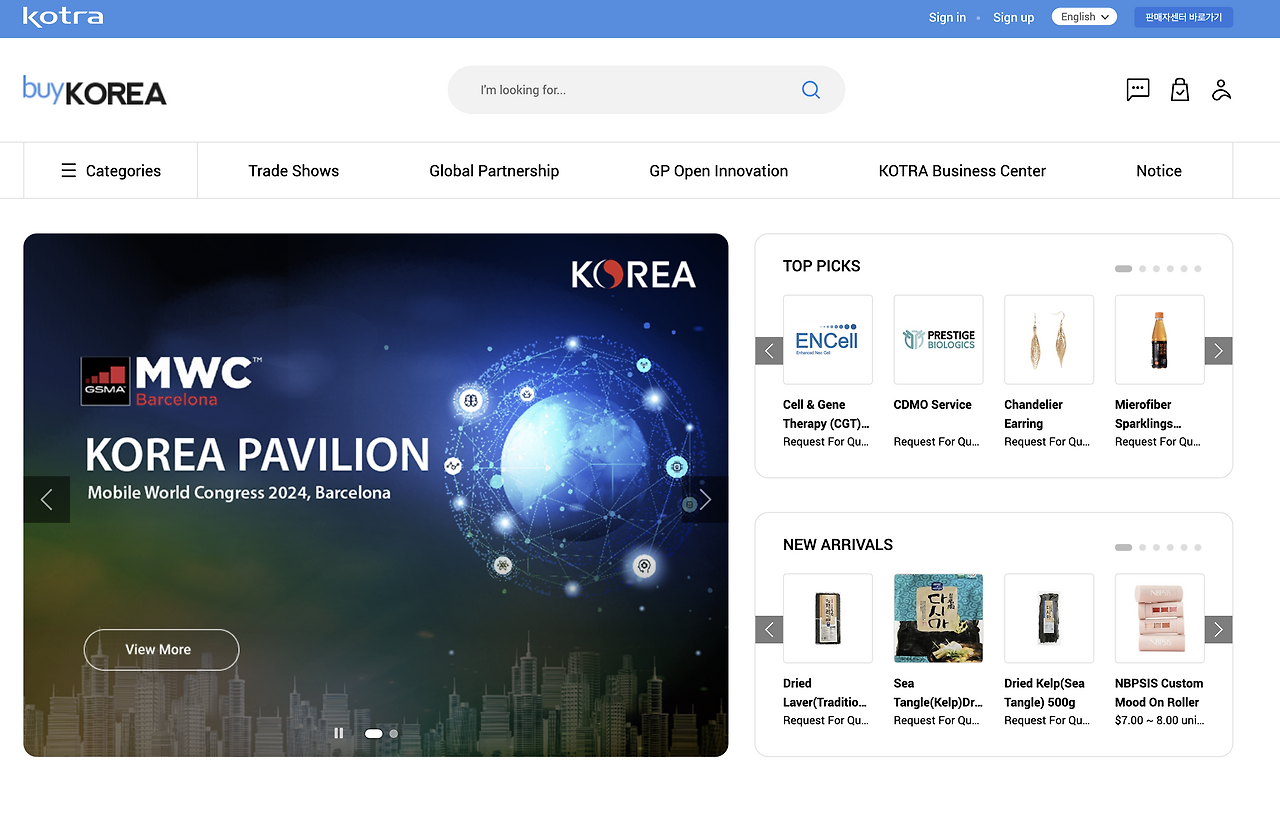Viewport: 1280px width, 821px height.
Task: Select second banner slide indicator dot
Action: tap(394, 733)
